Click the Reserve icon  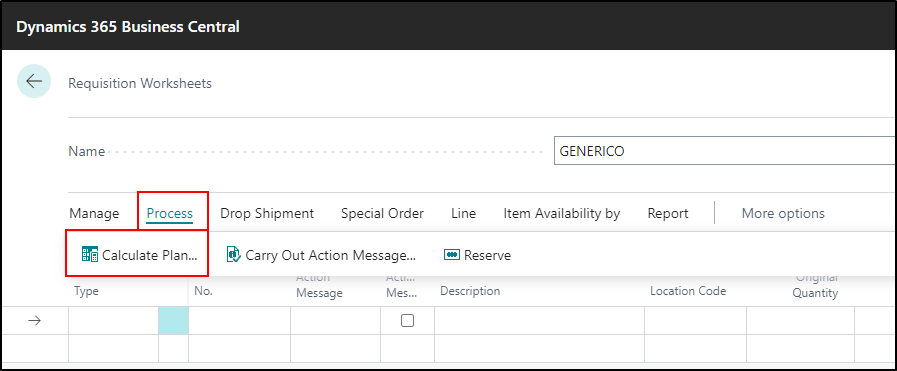(452, 255)
